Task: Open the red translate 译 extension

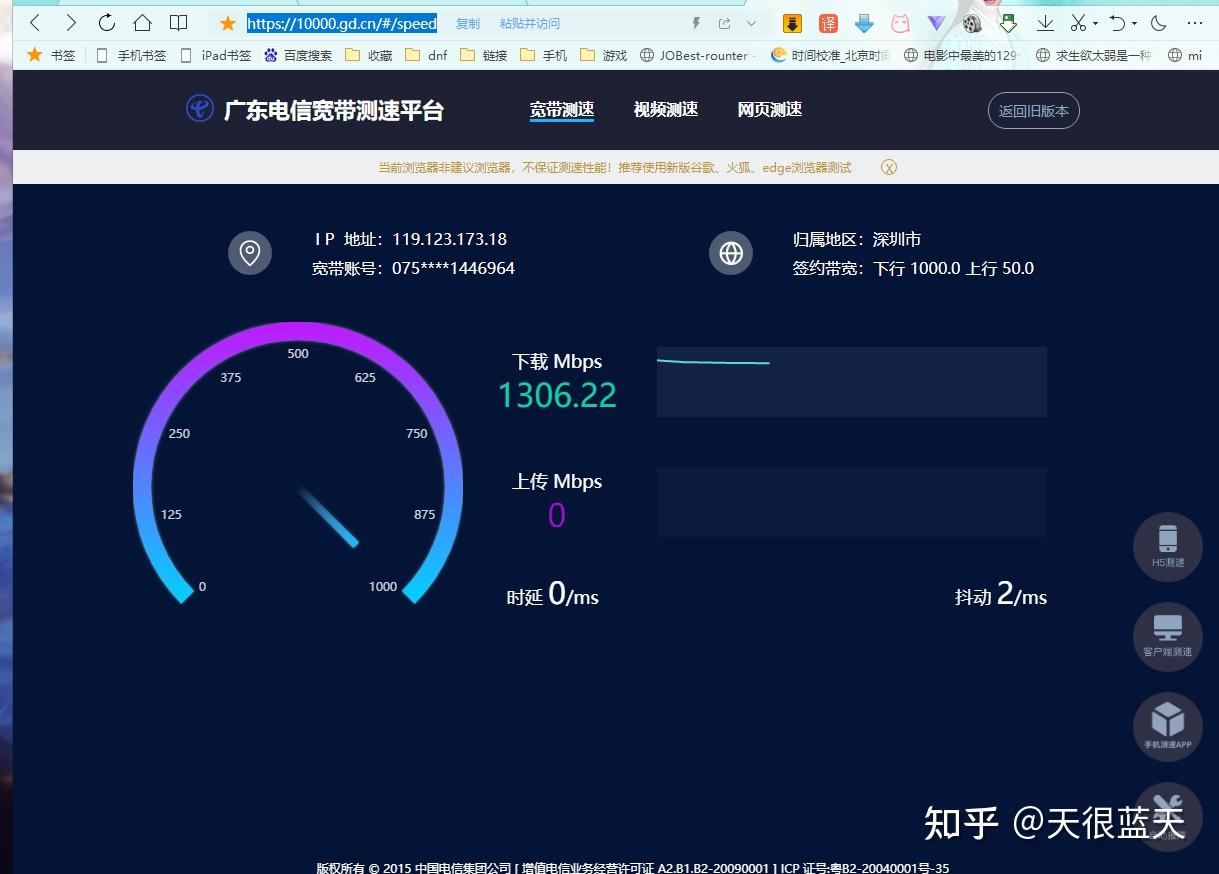Action: pos(828,23)
